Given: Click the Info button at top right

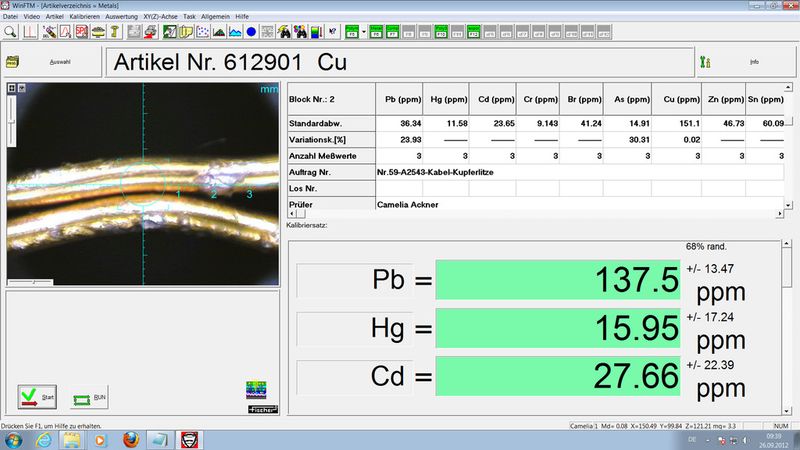Looking at the screenshot, I should 746,62.
